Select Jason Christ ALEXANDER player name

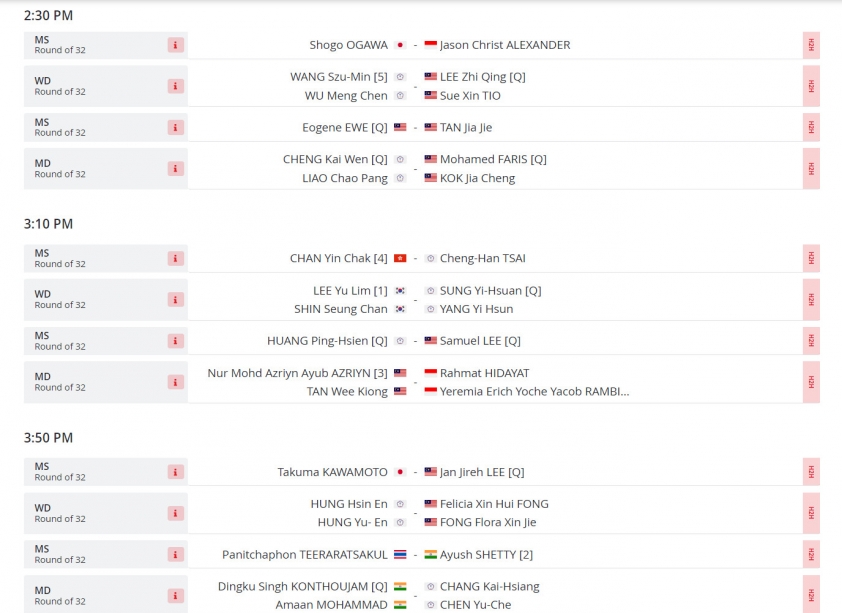505,45
